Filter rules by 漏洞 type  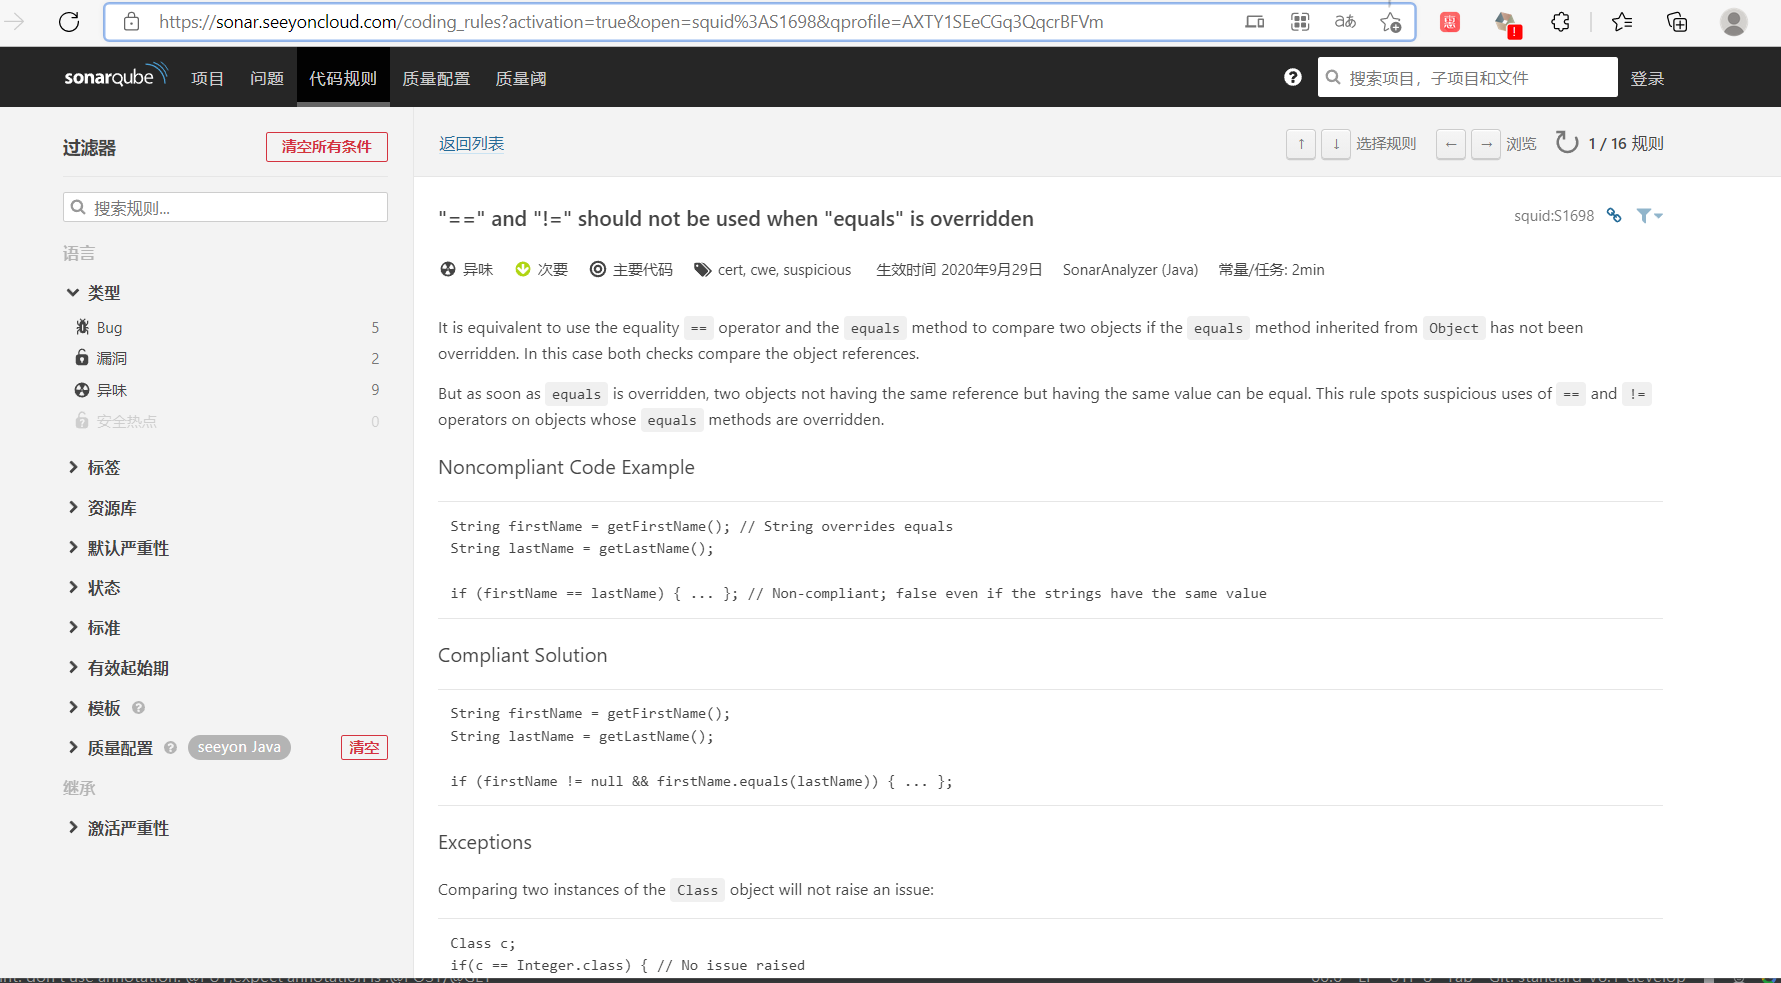(x=111, y=358)
